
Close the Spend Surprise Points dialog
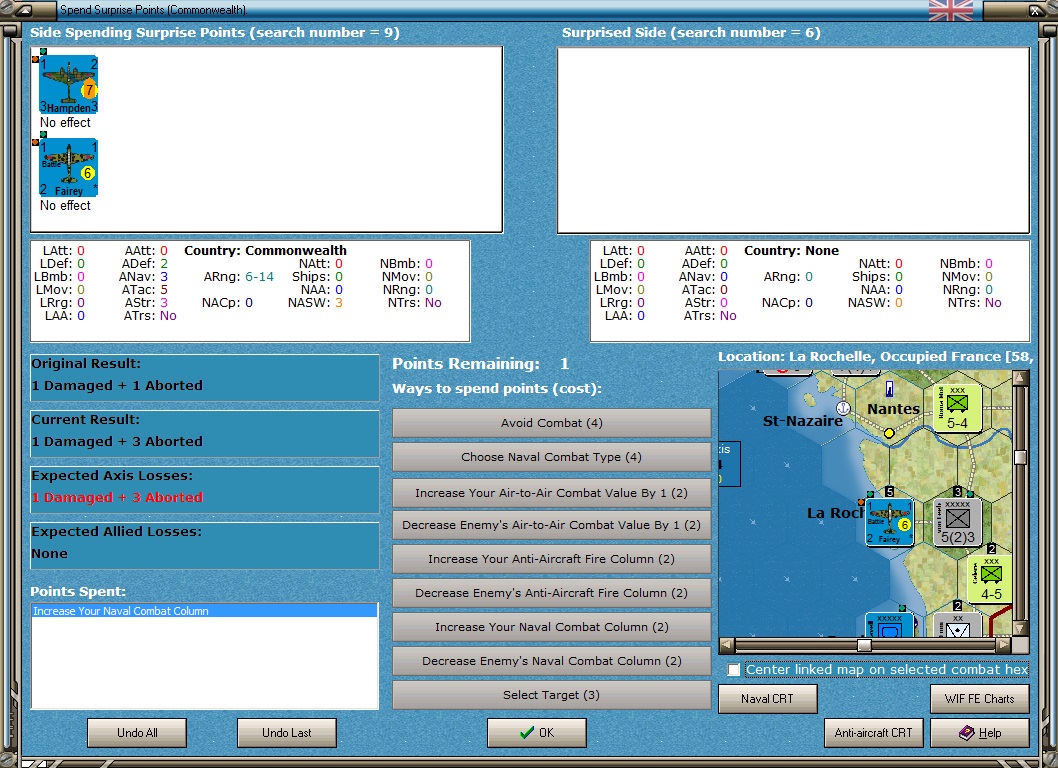tap(1035, 10)
